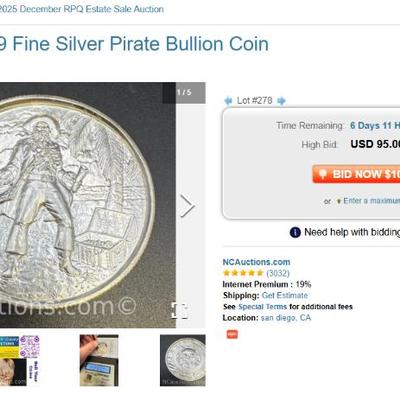Screen dimensions: 400x400
Task: Select the hand testing coin thumbnail
Action: (99, 360)
